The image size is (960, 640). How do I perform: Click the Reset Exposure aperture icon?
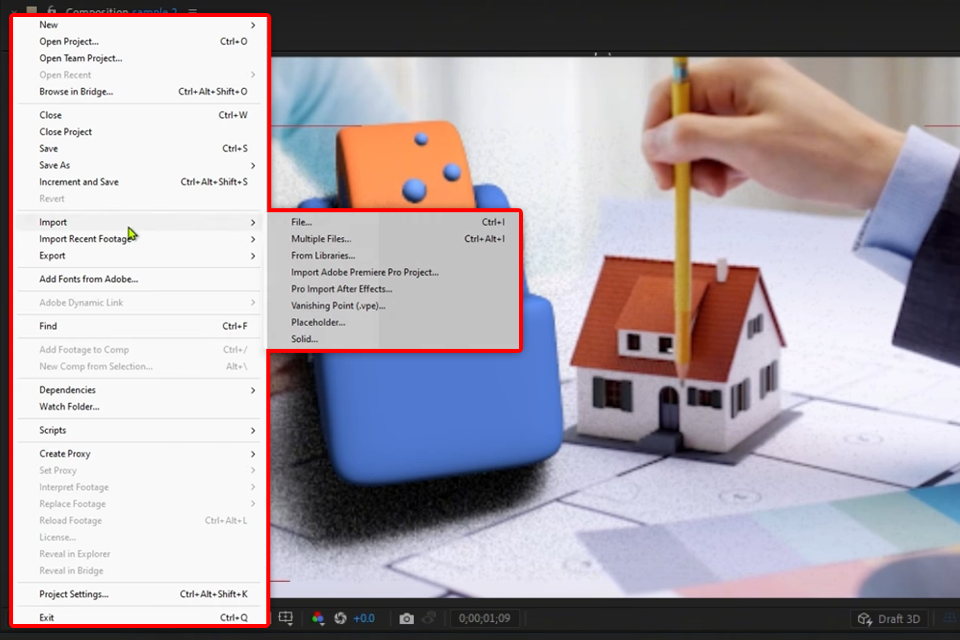[340, 619]
